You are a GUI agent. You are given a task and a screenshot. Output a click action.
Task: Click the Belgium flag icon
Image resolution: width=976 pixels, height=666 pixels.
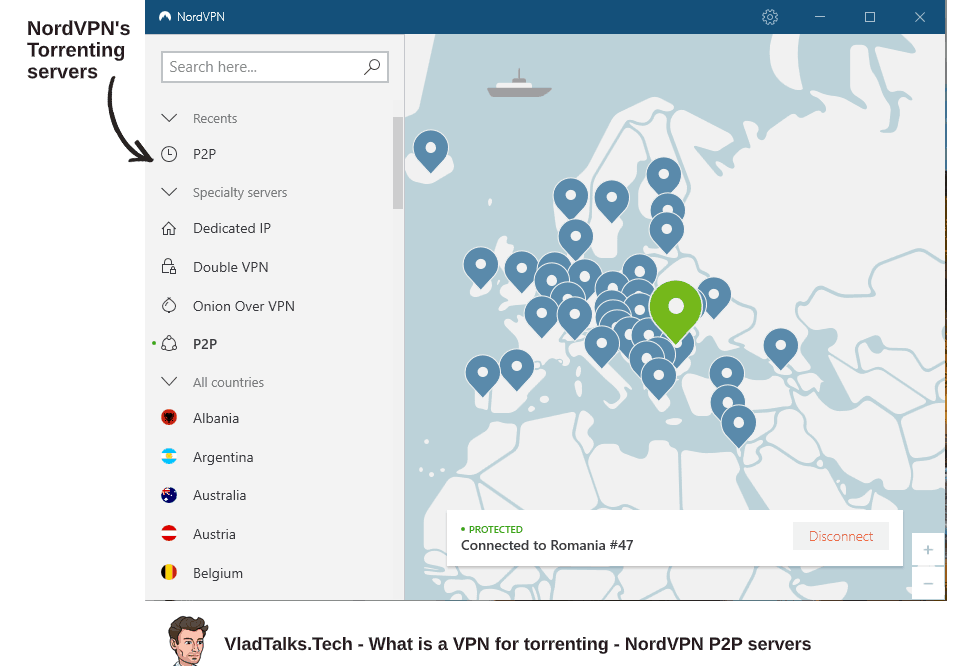(169, 572)
